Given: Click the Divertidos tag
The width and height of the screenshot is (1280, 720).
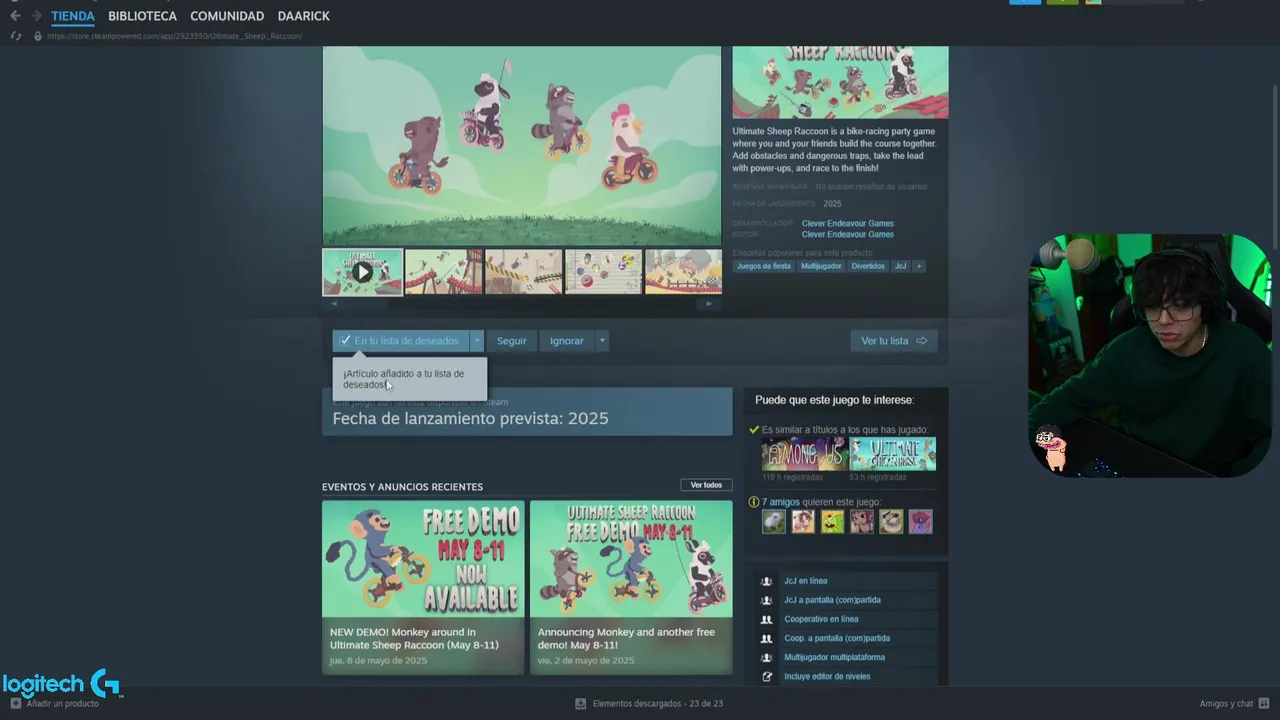Looking at the screenshot, I should coord(868,266).
